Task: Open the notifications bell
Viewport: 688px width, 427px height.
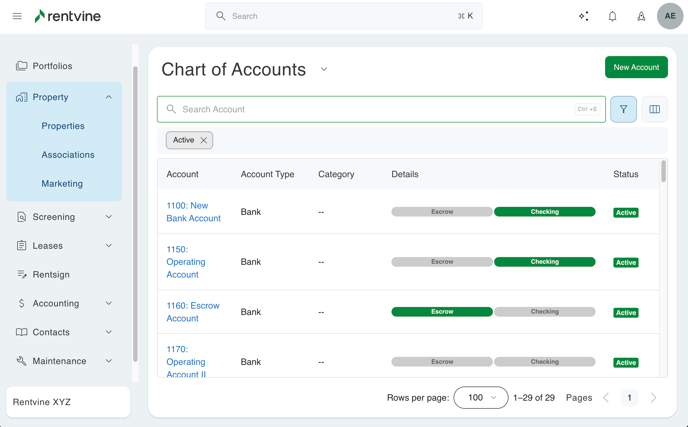Action: click(613, 16)
